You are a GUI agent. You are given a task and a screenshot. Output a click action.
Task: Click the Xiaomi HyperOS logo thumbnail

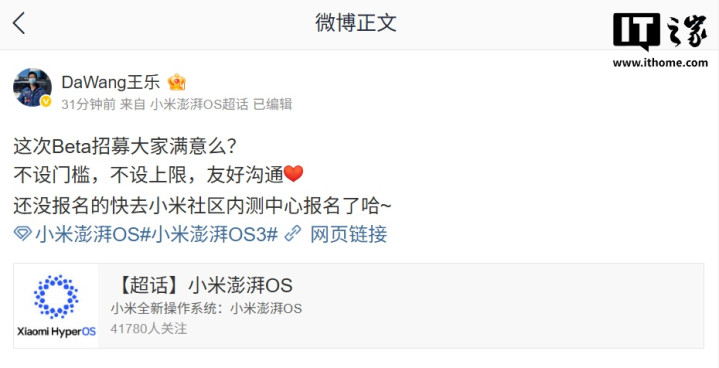pyautogui.click(x=56, y=306)
